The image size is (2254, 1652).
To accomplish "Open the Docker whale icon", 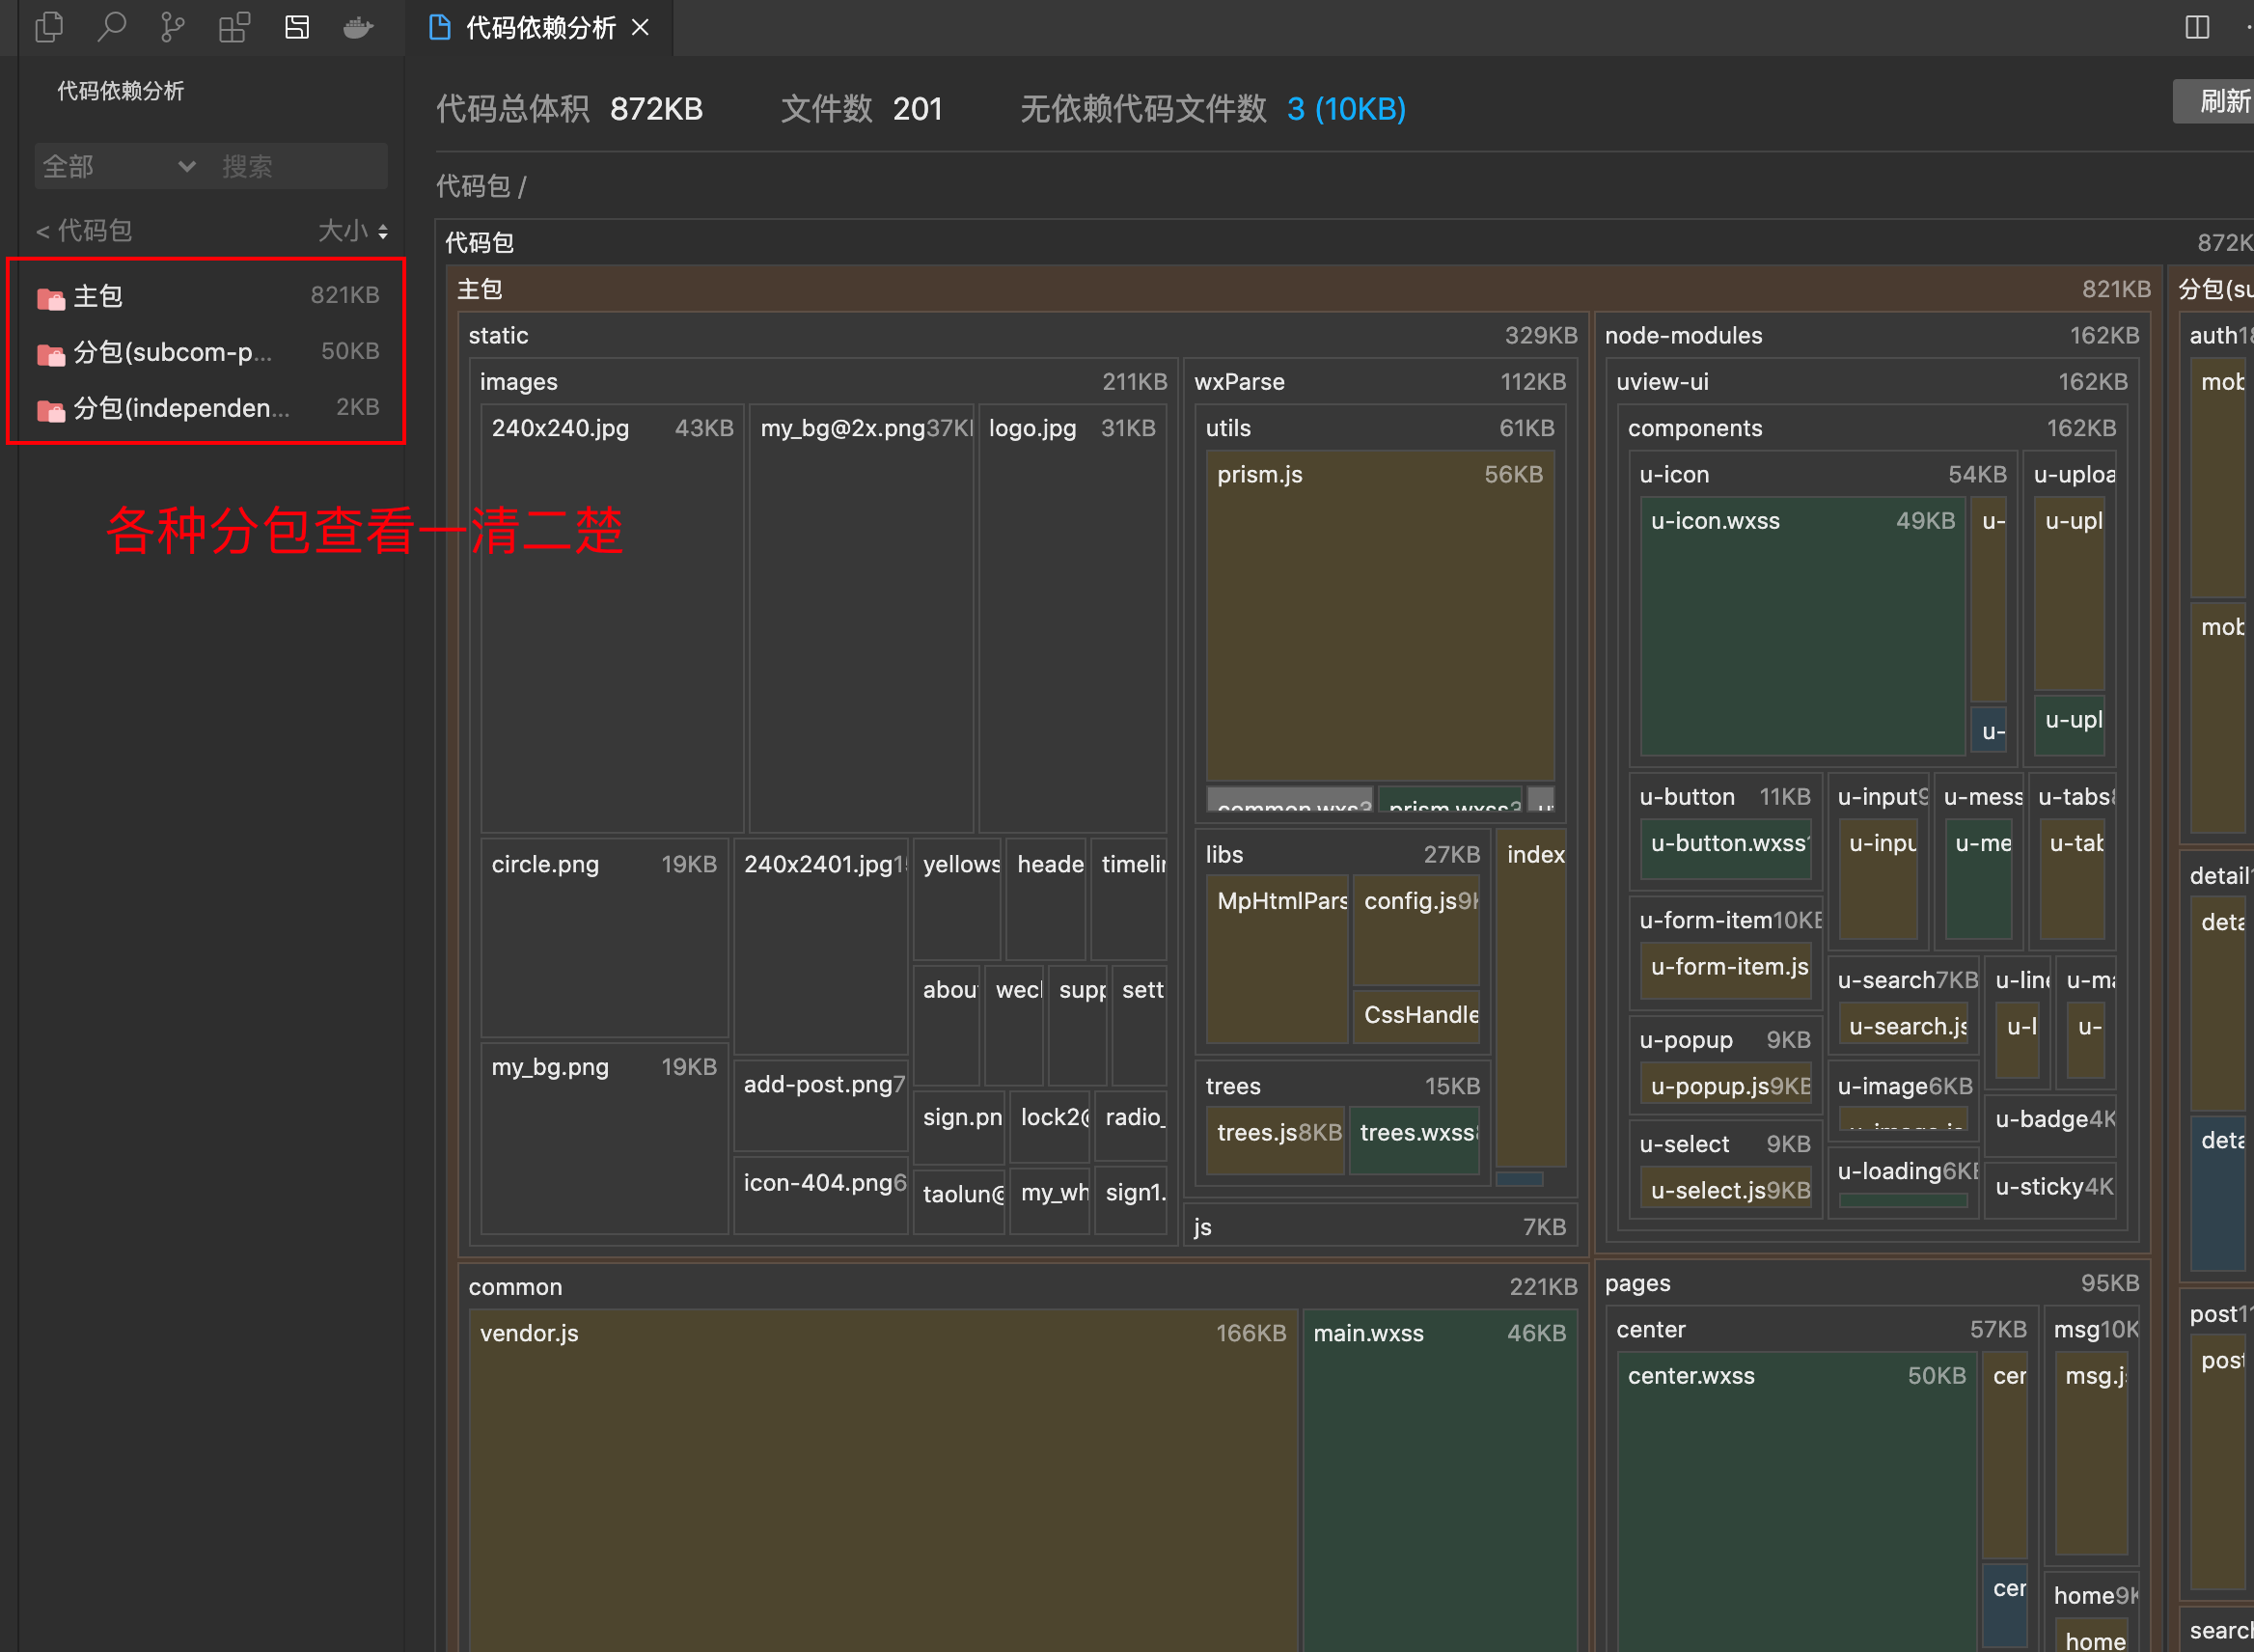I will coord(358,27).
